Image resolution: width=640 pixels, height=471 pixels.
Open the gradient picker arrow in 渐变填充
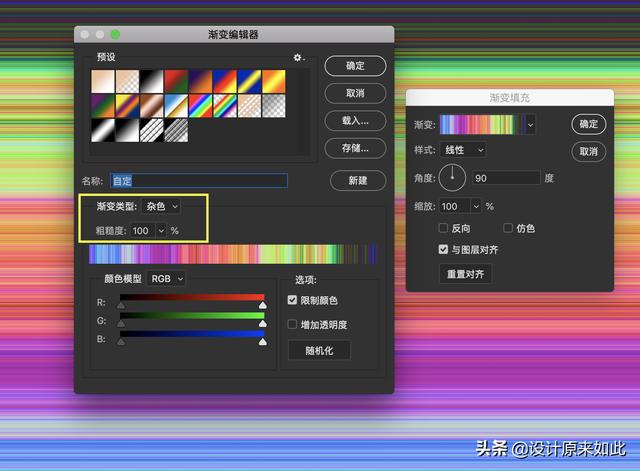click(x=531, y=124)
